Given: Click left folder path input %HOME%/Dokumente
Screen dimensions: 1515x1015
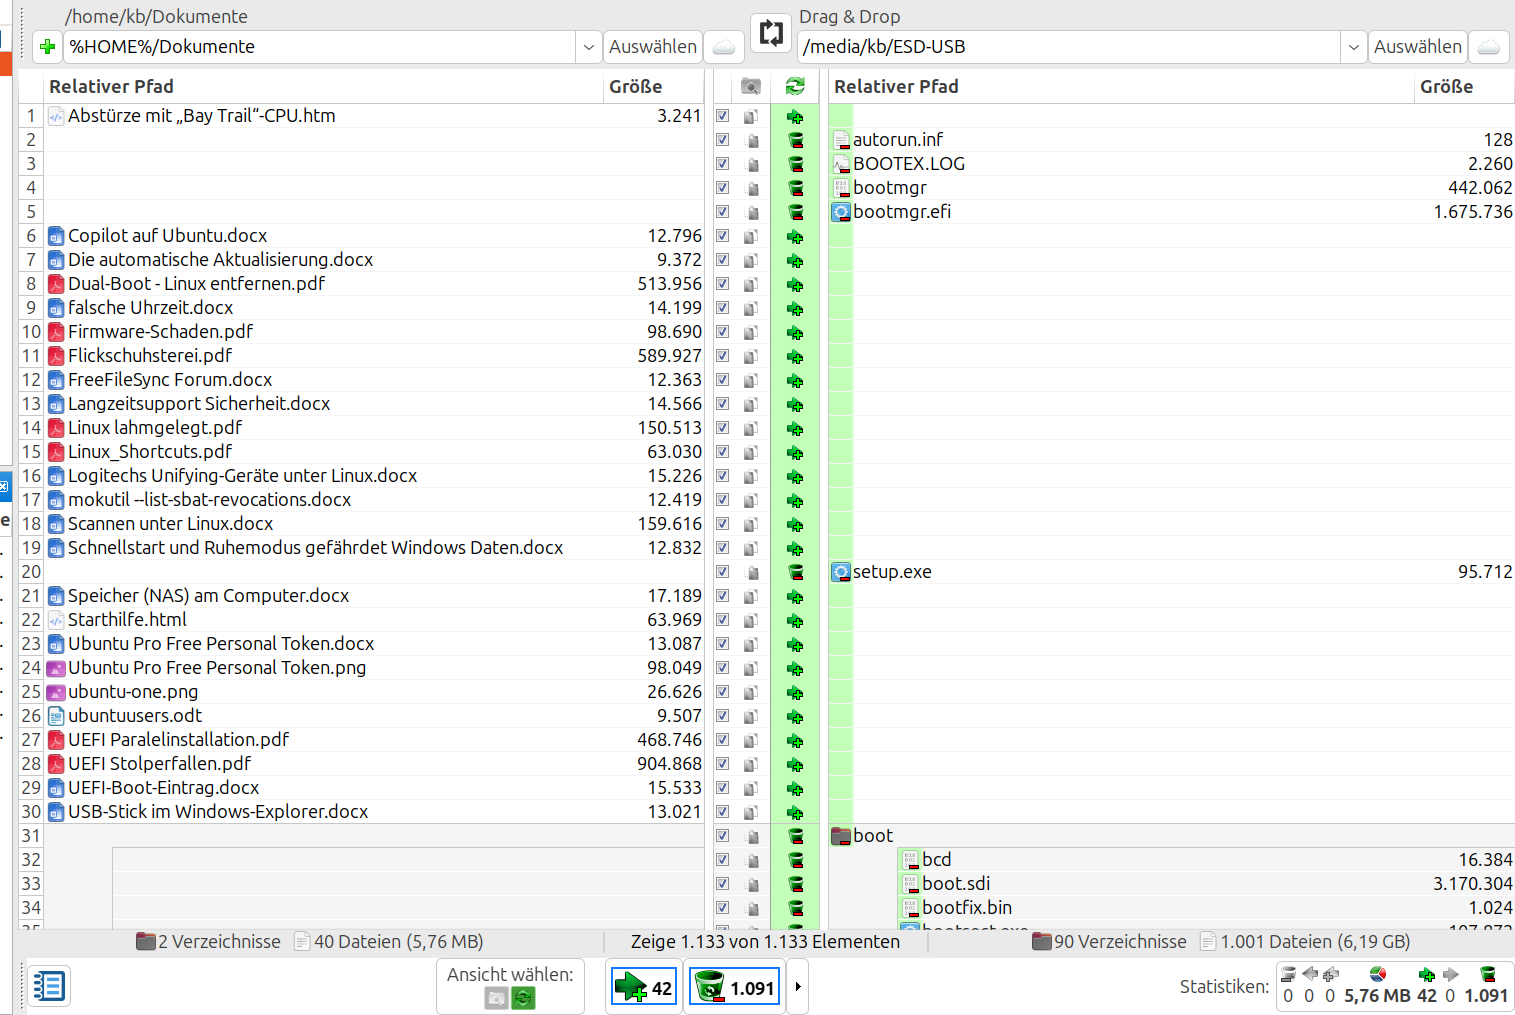Looking at the screenshot, I should point(320,47).
